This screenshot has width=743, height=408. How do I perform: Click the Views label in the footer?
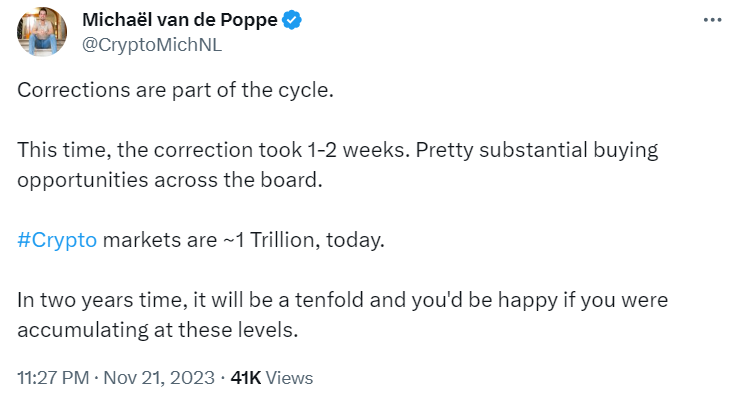(x=289, y=378)
